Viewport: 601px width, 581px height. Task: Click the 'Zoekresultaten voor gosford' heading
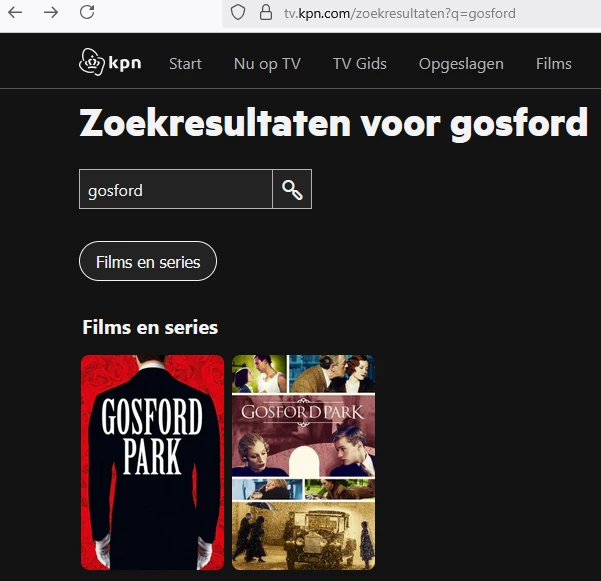pos(333,123)
